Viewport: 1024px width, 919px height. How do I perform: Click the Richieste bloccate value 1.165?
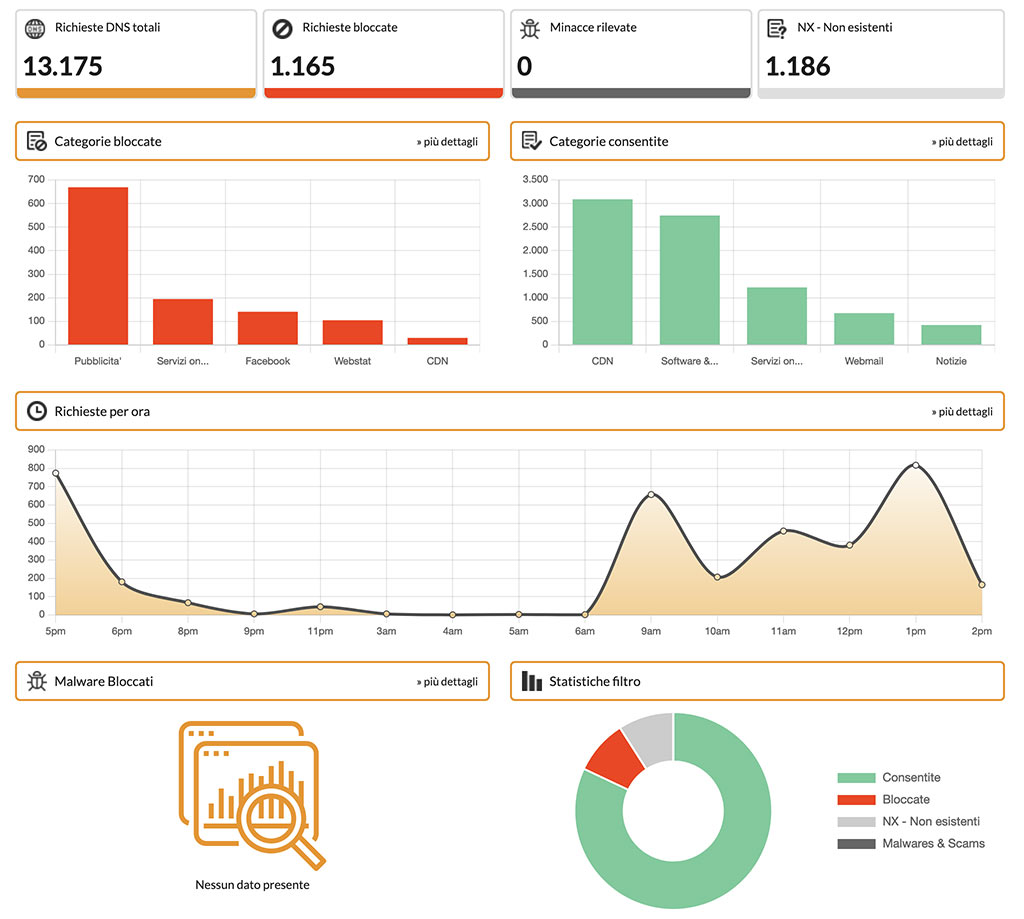point(303,66)
